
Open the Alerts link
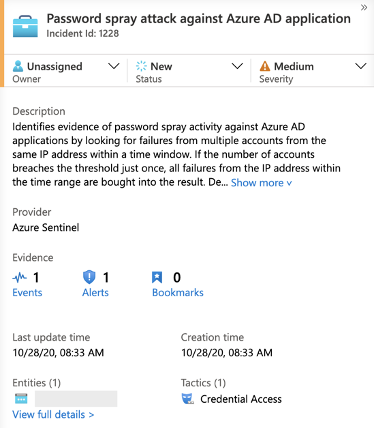click(95, 292)
